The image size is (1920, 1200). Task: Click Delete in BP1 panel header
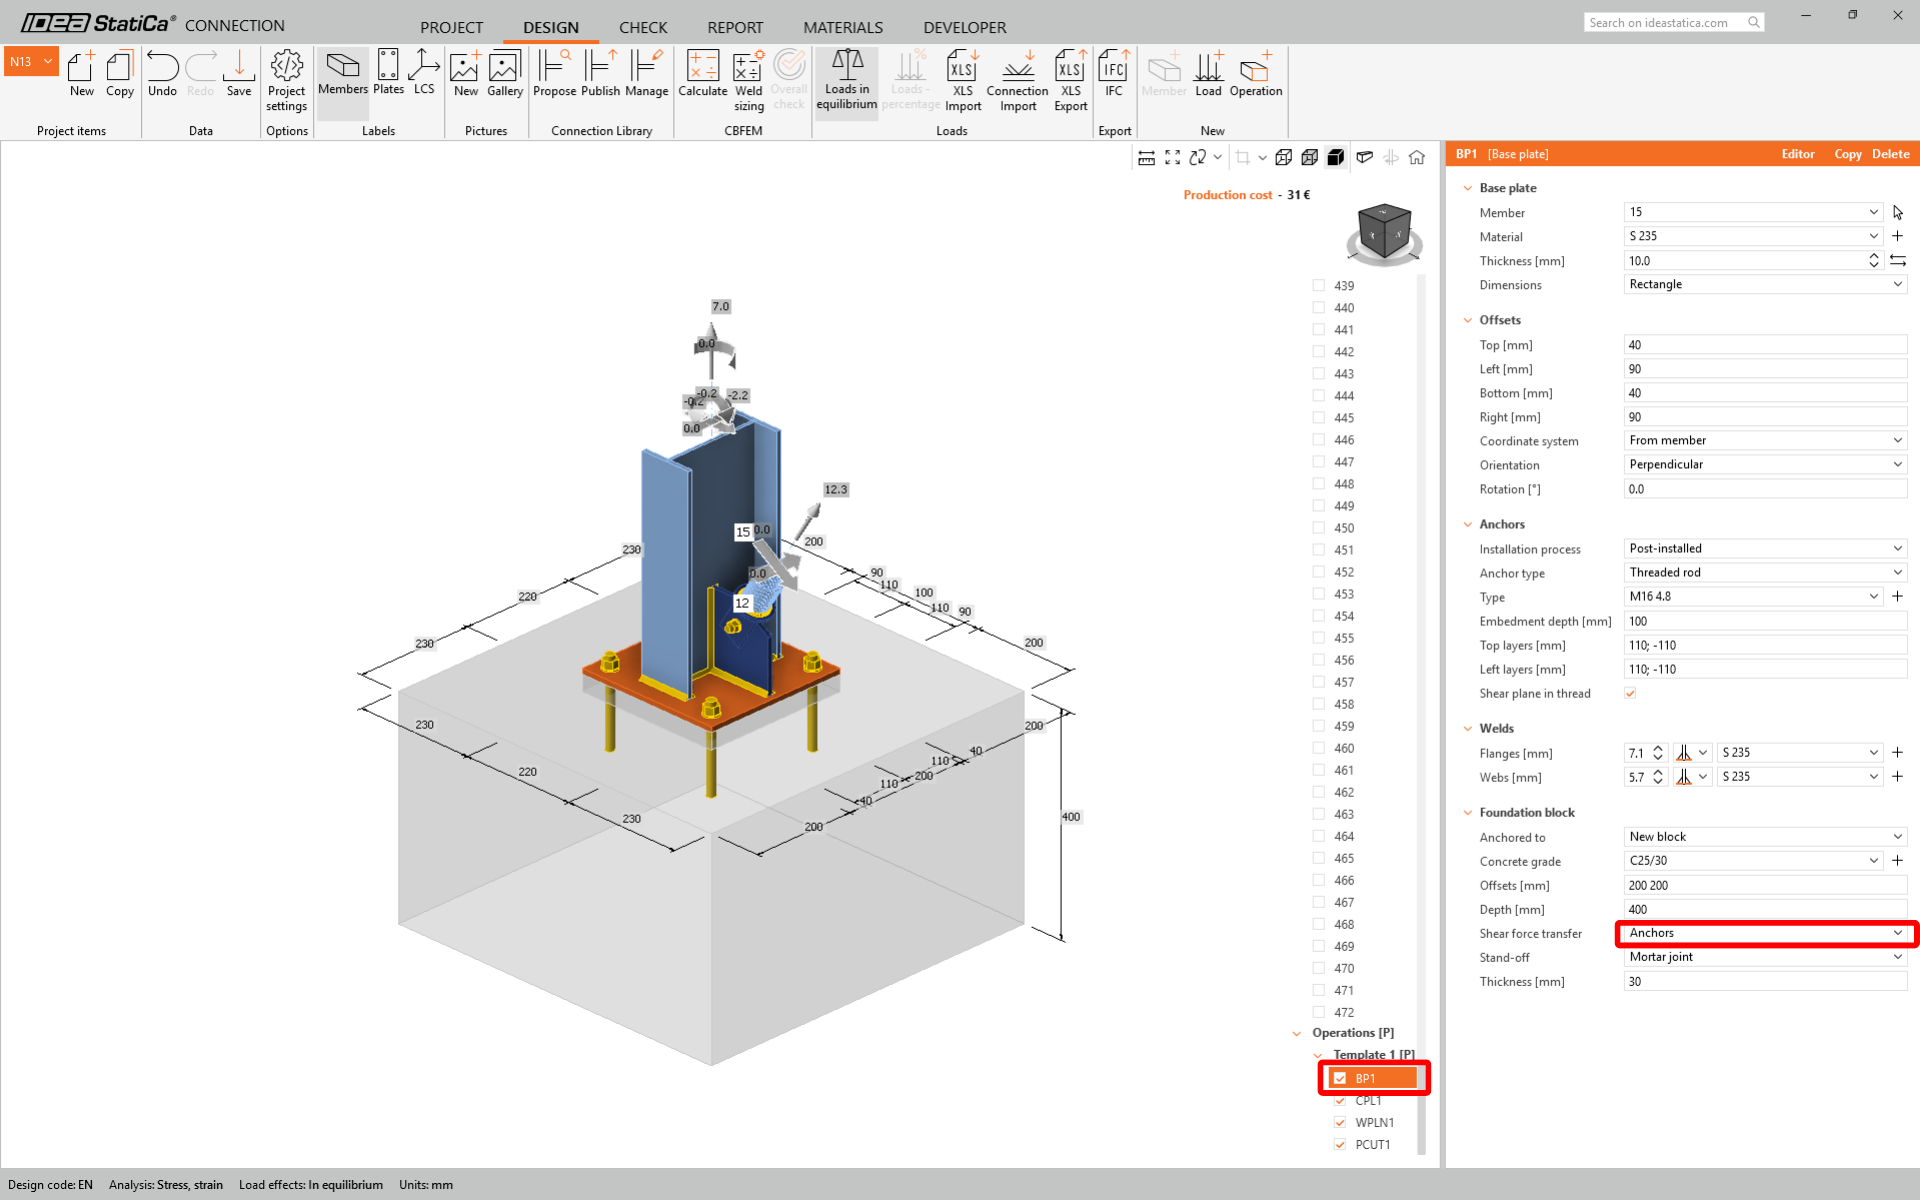coord(1890,154)
